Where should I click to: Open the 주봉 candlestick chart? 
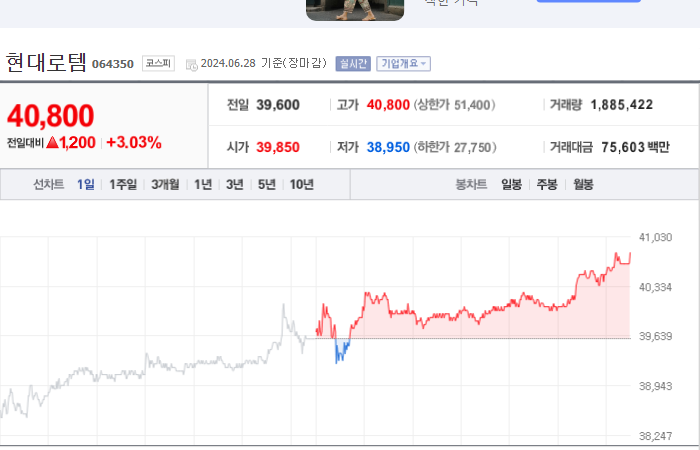[547, 184]
